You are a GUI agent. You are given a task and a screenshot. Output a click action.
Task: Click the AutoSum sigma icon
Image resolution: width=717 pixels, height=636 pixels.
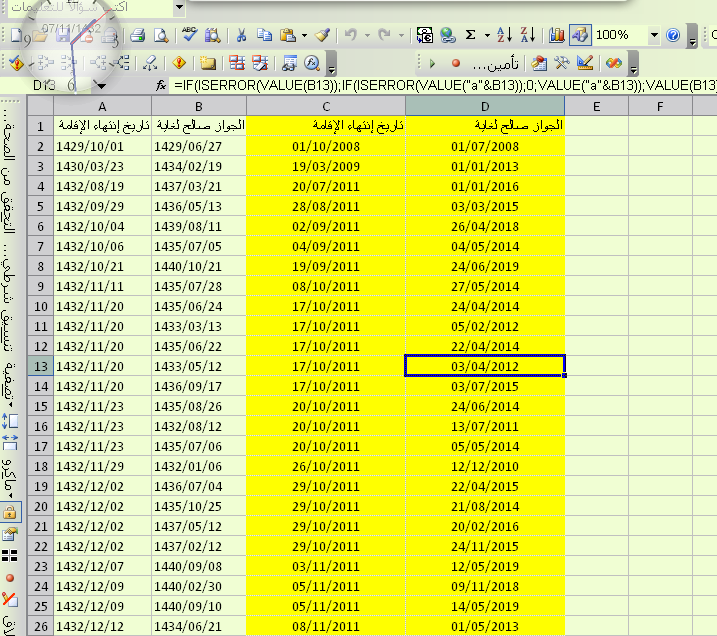471,35
